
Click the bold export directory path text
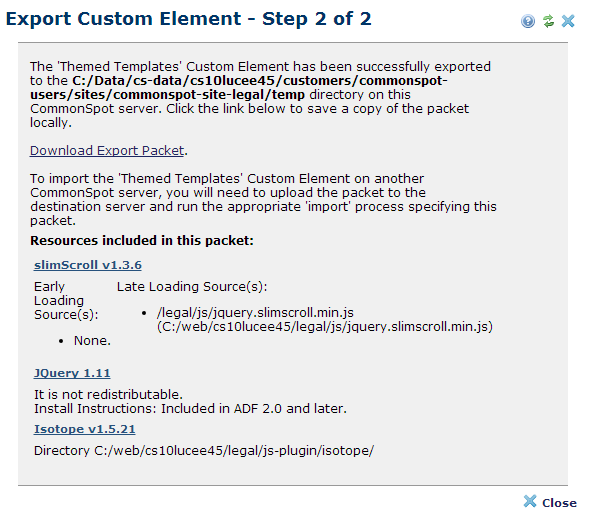click(239, 88)
